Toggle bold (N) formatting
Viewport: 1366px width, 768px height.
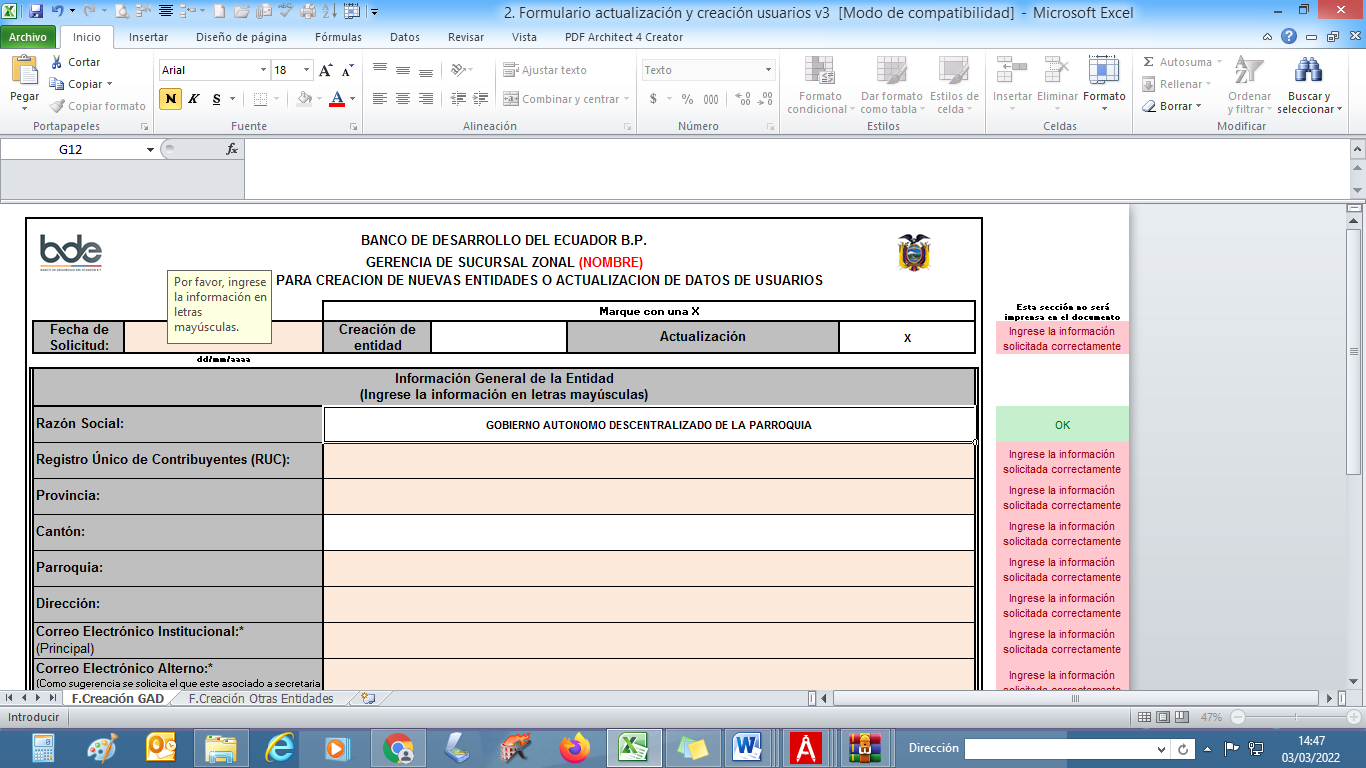point(170,99)
